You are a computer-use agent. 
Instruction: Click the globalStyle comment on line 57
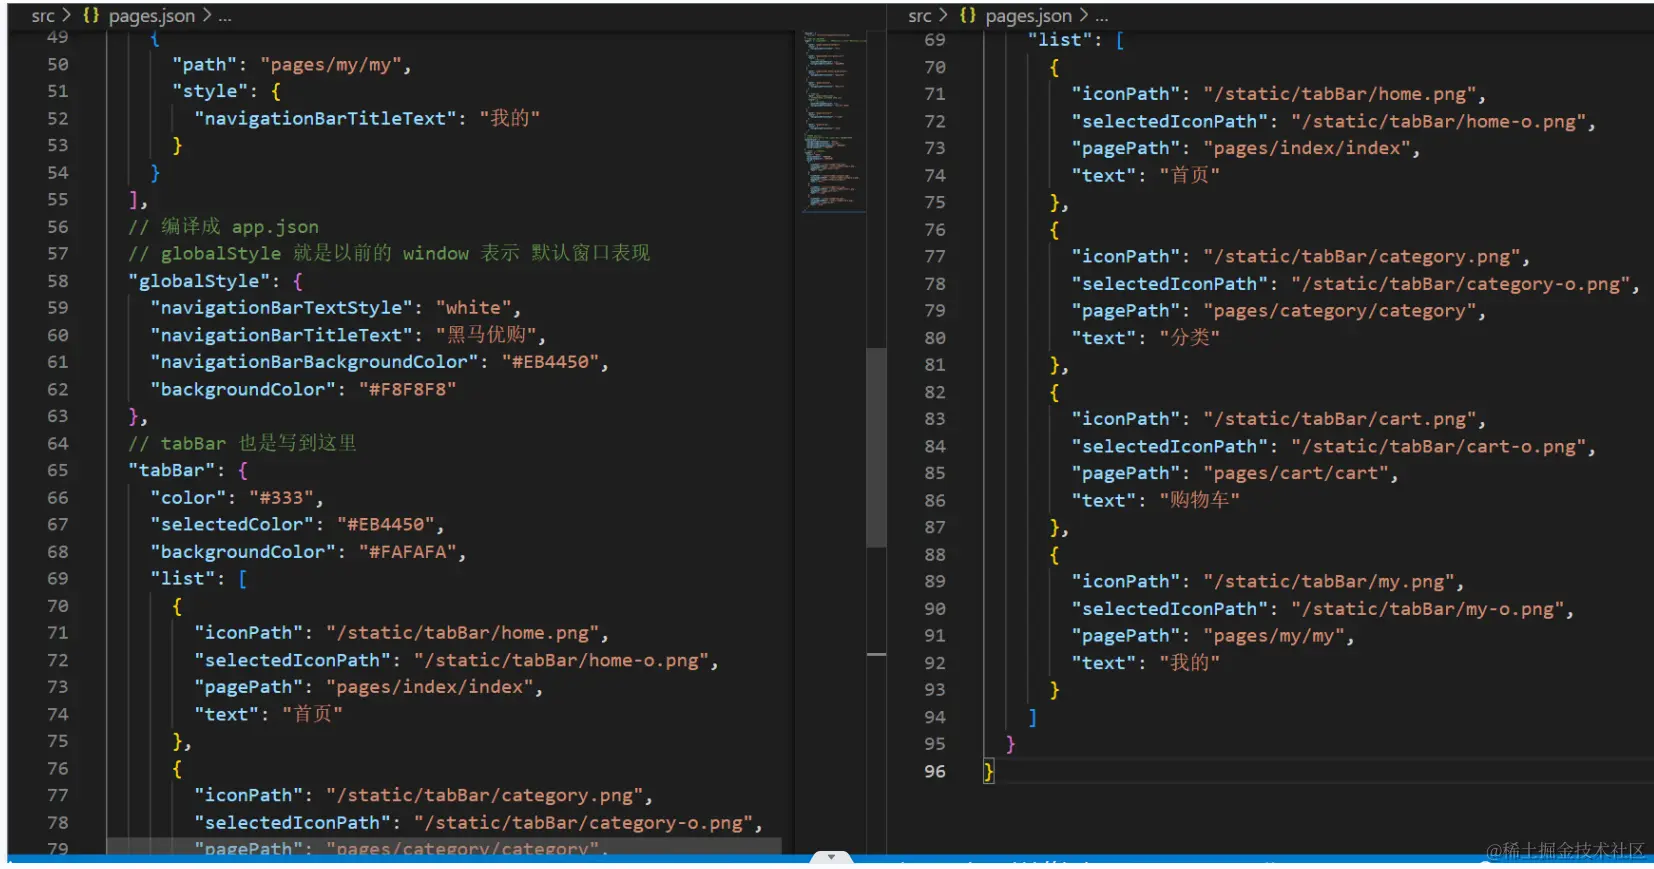tap(389, 253)
